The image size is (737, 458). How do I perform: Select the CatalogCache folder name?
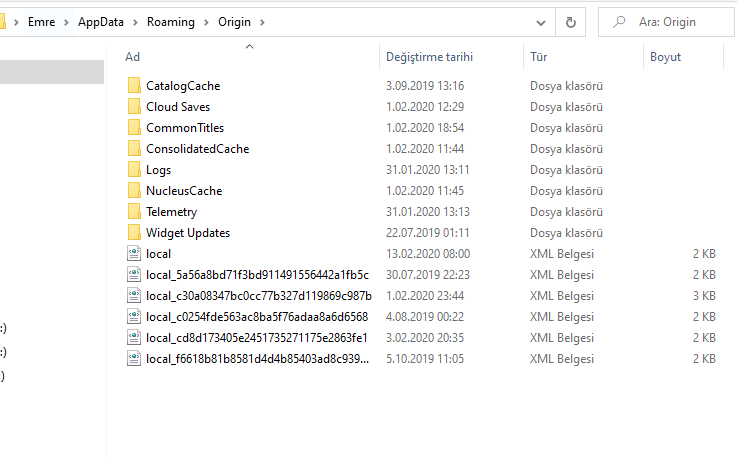pyautogui.click(x=183, y=86)
